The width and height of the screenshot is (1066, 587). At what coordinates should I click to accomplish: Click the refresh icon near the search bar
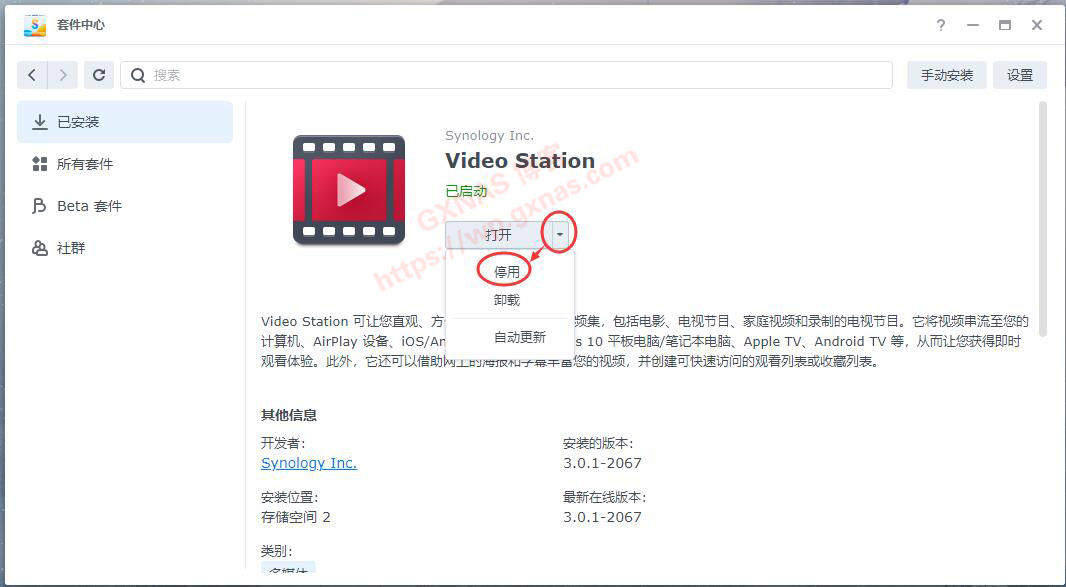(x=99, y=74)
